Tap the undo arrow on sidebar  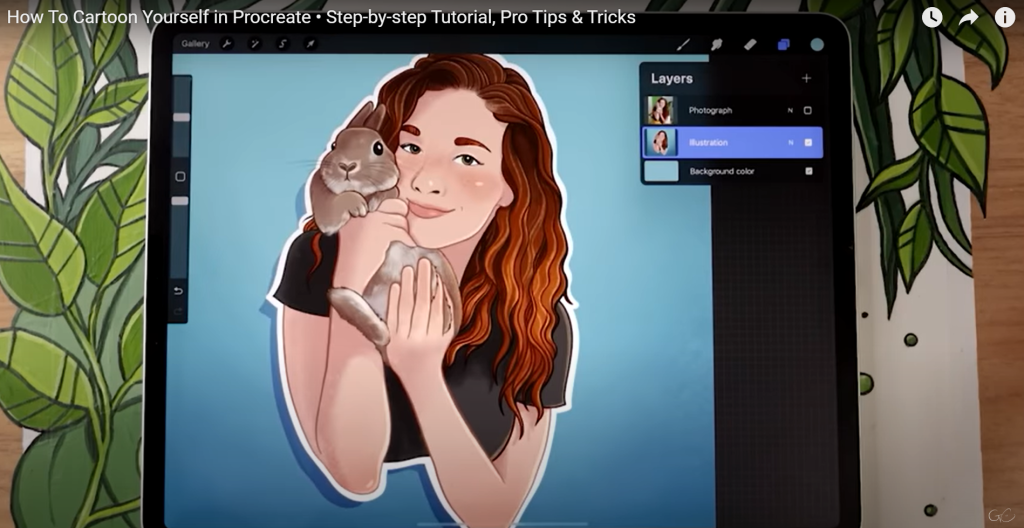point(178,291)
